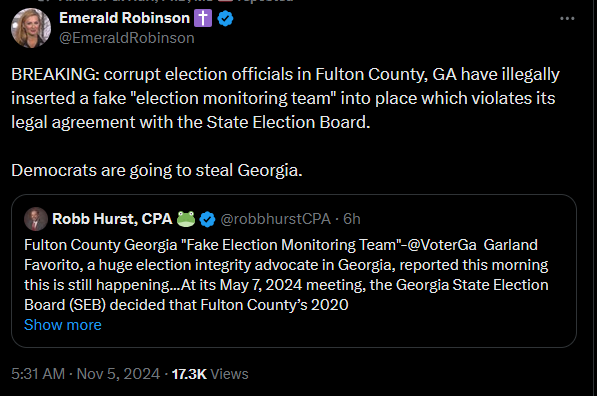The image size is (597, 396).
Task: Click the main tweet text starting BREAKING
Action: pos(286,98)
